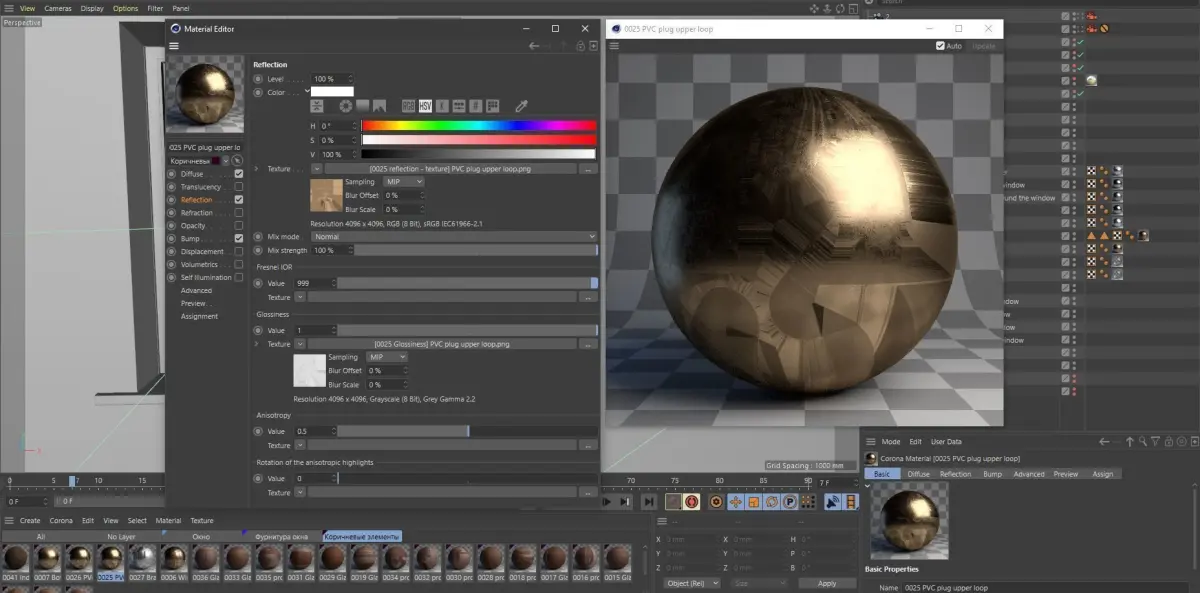Enable the Translucency channel checkbox
This screenshot has height=593, width=1200.
[x=239, y=187]
